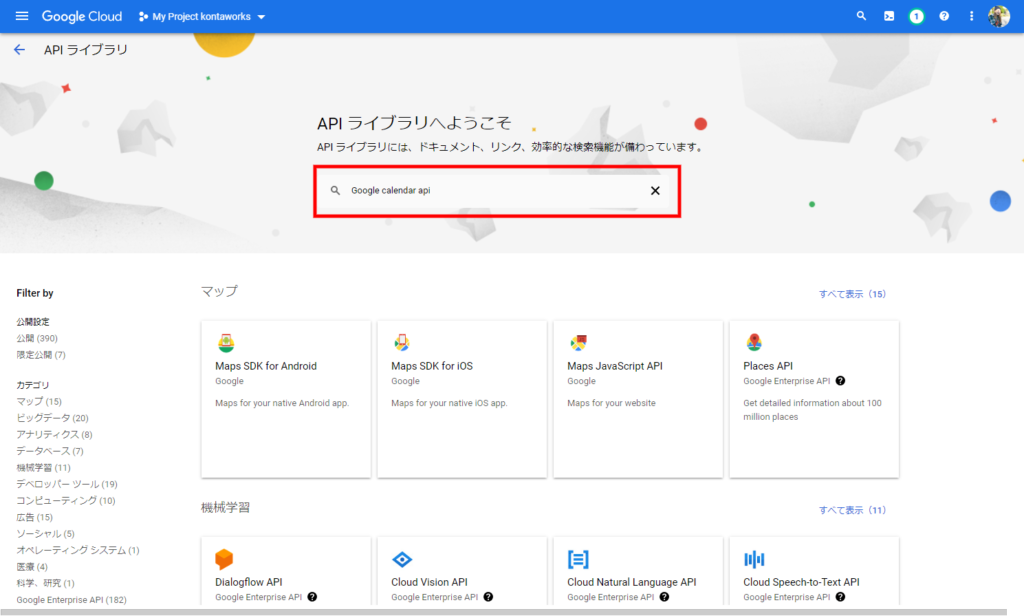Click the magnifier icon in API search box
Image resolution: width=1024 pixels, height=616 pixels.
(335, 190)
